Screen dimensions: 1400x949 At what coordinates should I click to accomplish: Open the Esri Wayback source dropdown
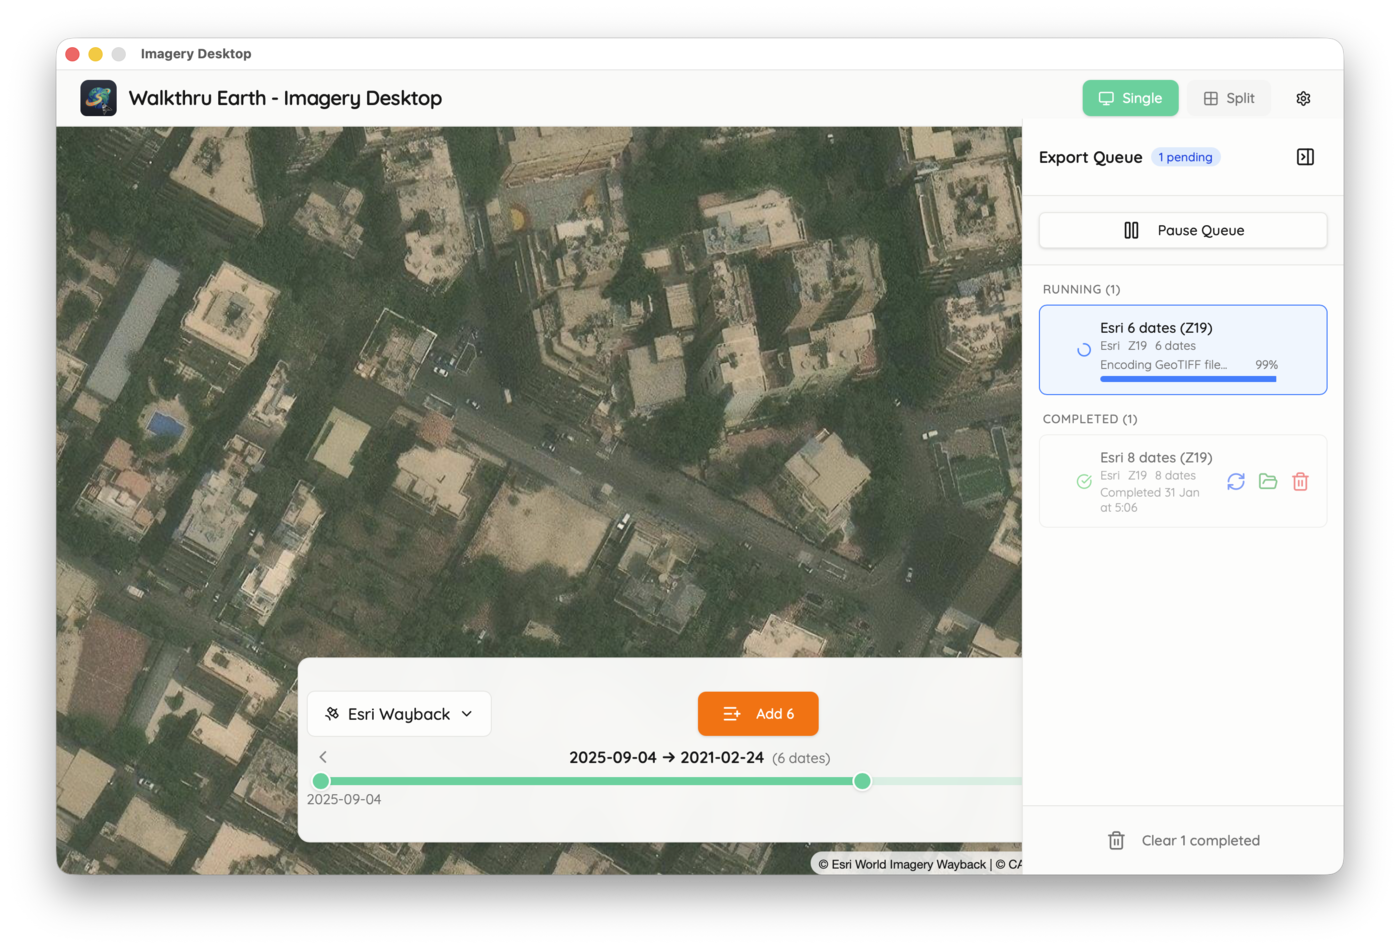click(399, 714)
